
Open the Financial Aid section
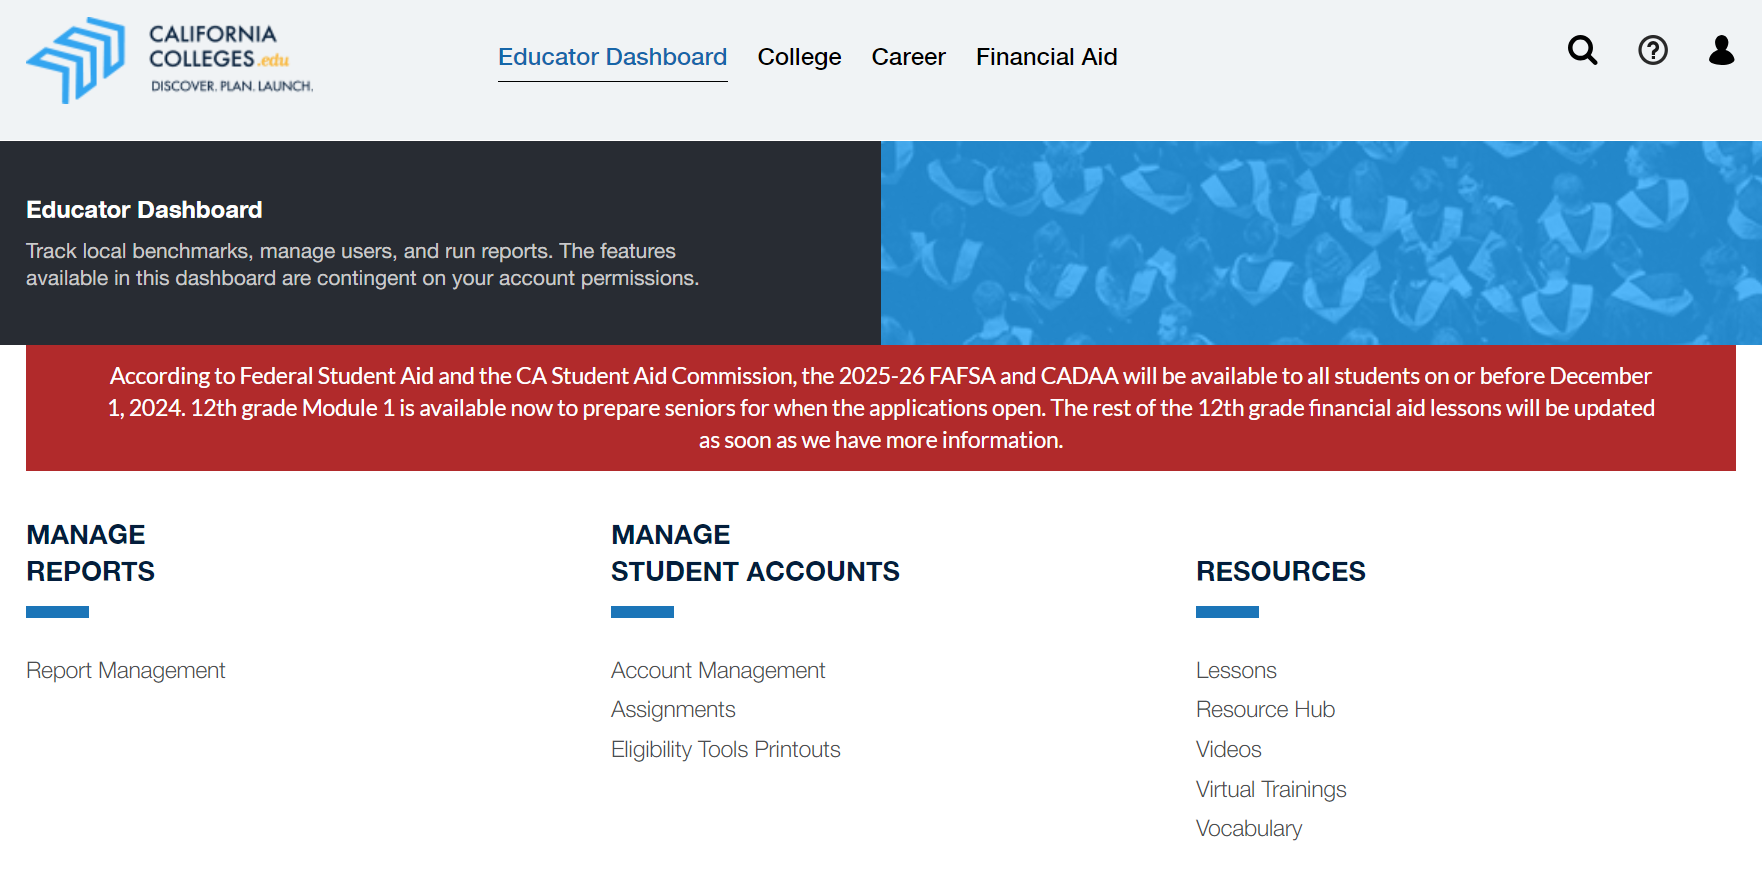[x=1046, y=57]
